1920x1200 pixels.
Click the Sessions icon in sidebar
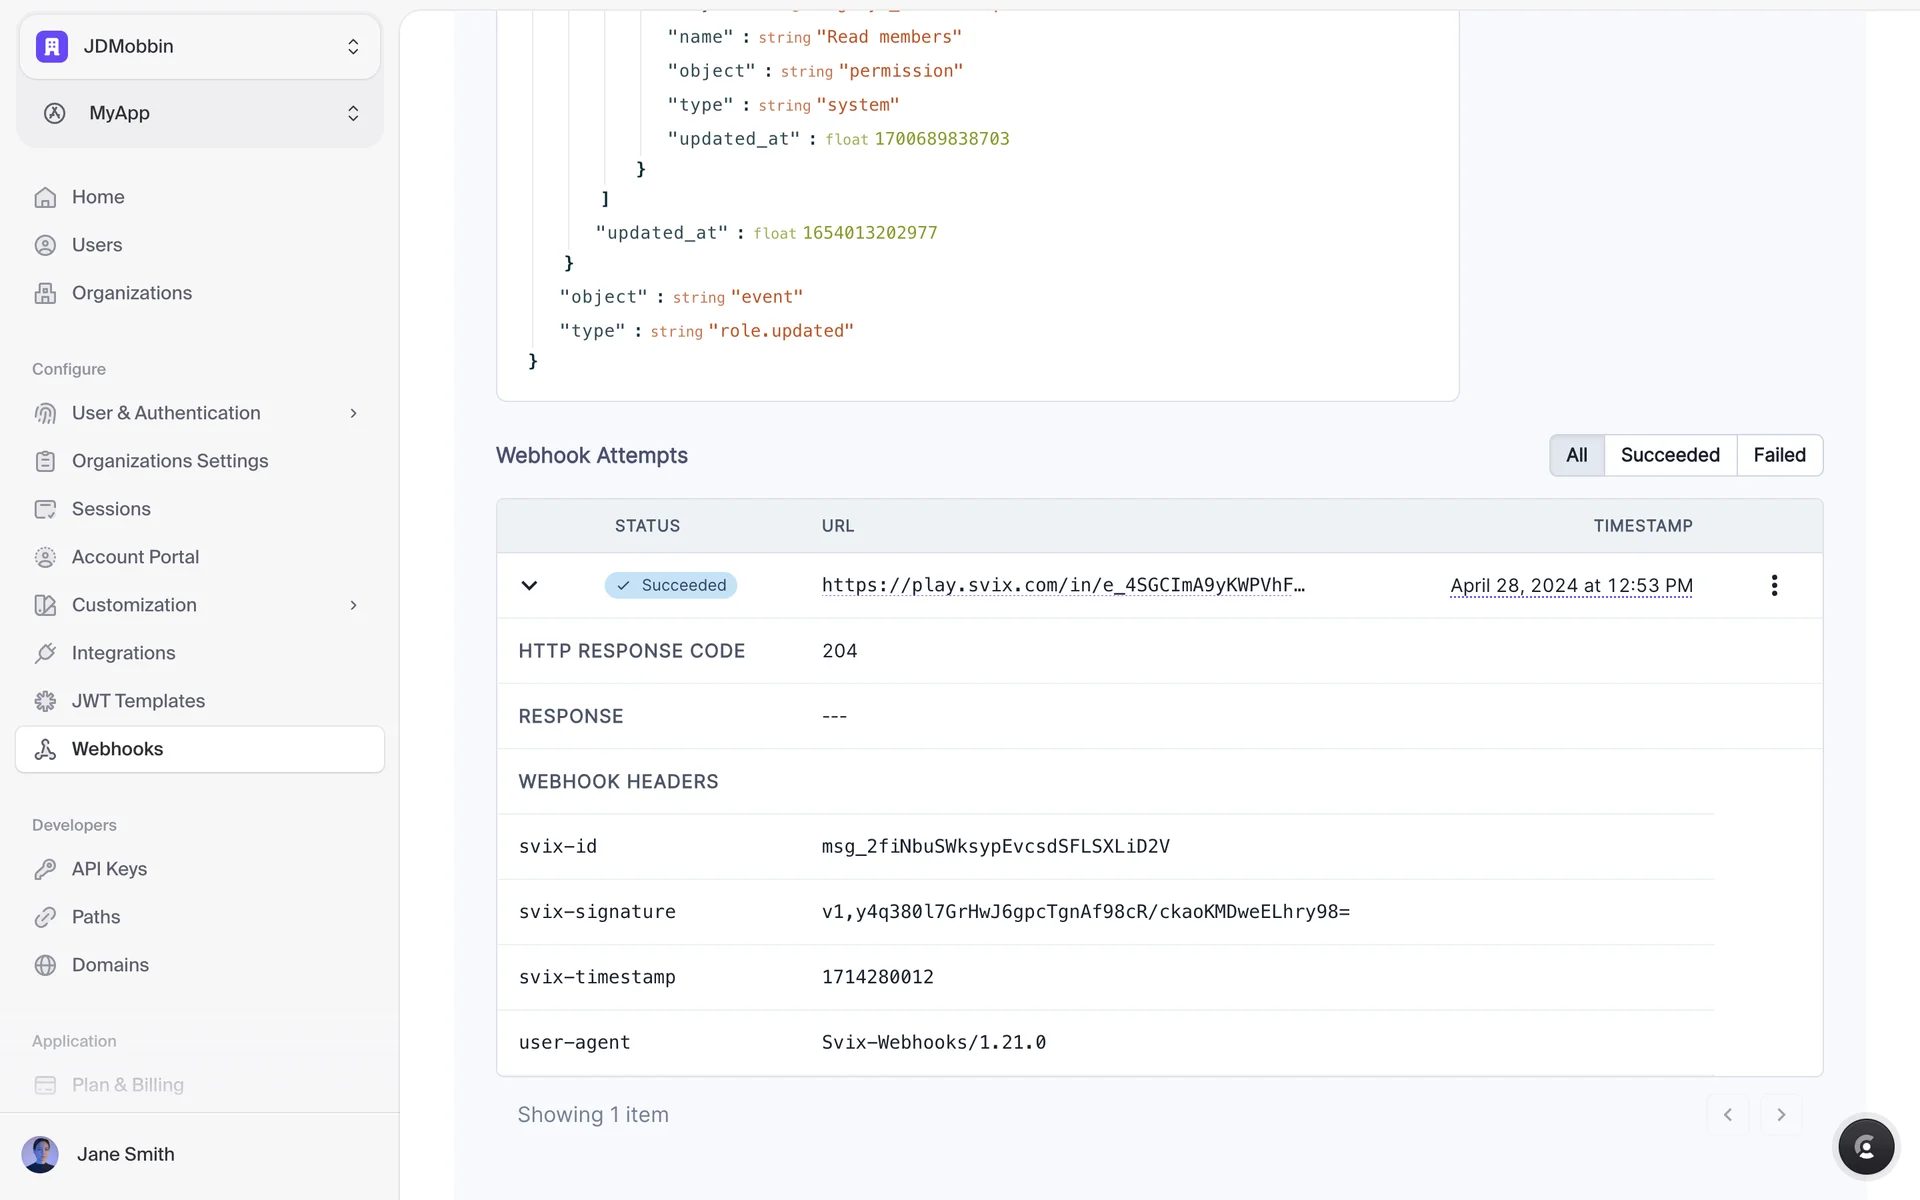click(45, 509)
